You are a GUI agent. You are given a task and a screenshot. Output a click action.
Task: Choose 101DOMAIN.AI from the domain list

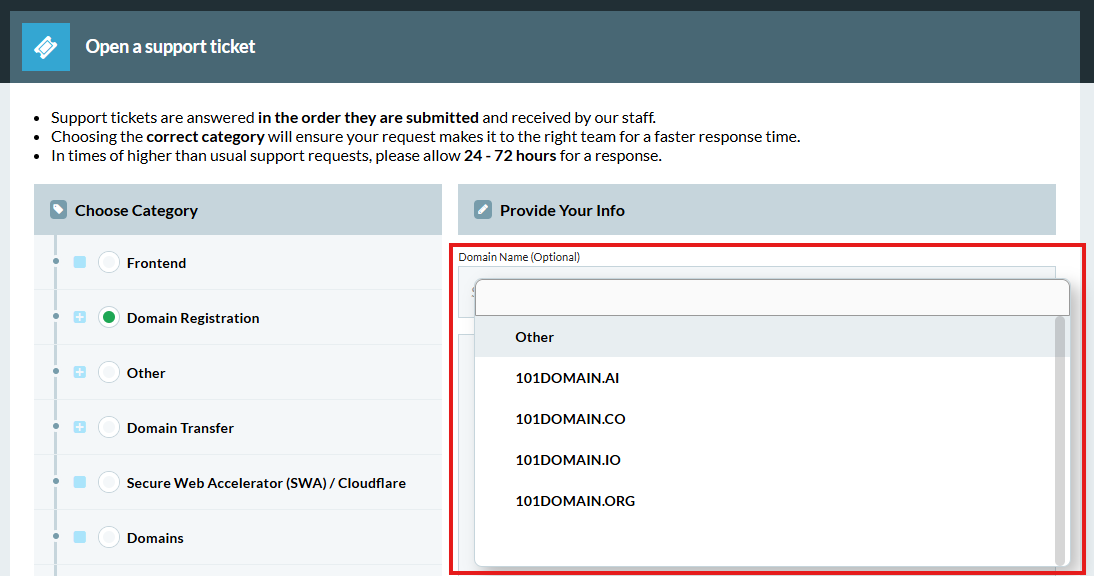(x=570, y=378)
